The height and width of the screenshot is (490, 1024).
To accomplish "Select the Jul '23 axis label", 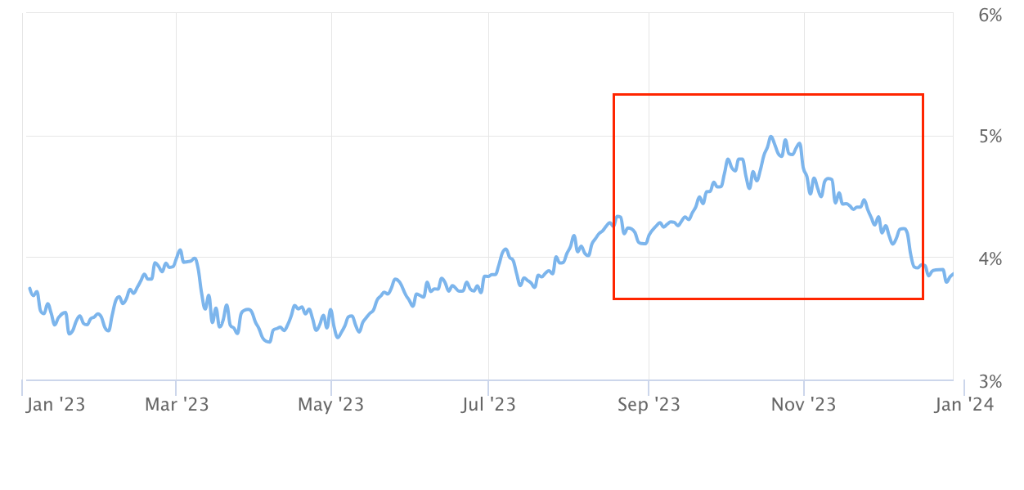I will point(488,405).
